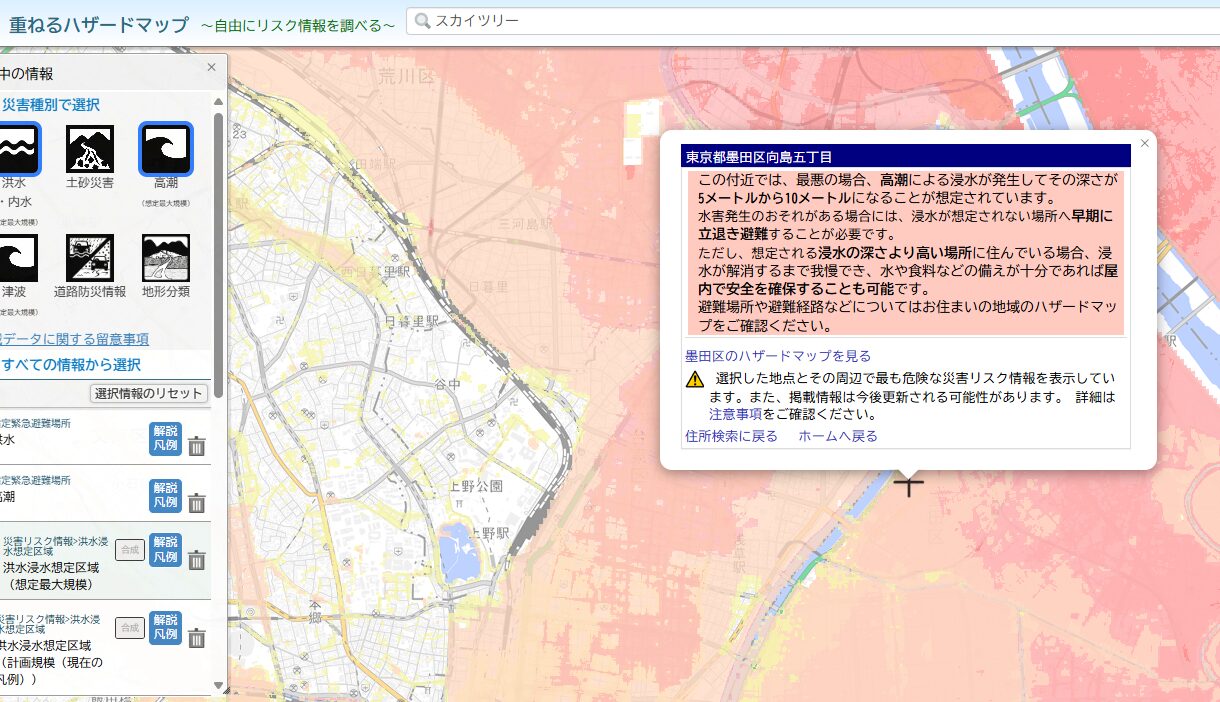Screen dimensions: 1220x702
Task: Toggle 合成 for 洪水浸水想定区域（計画規模）
Action: tap(130, 627)
